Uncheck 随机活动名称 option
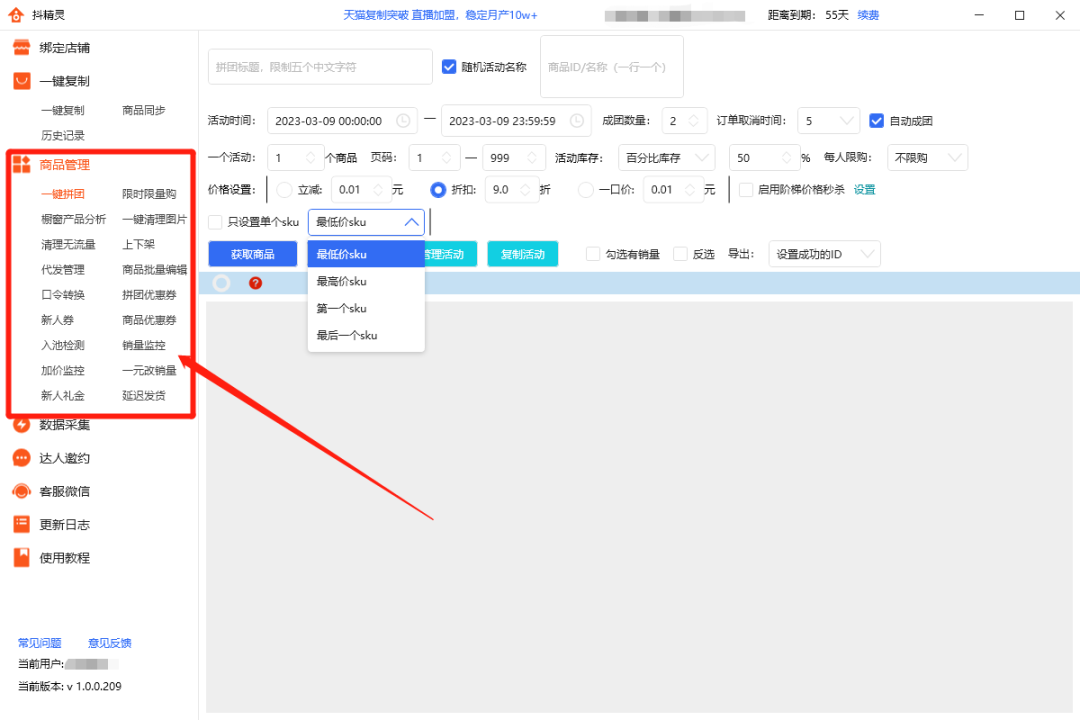This screenshot has width=1080, height=720. click(449, 67)
